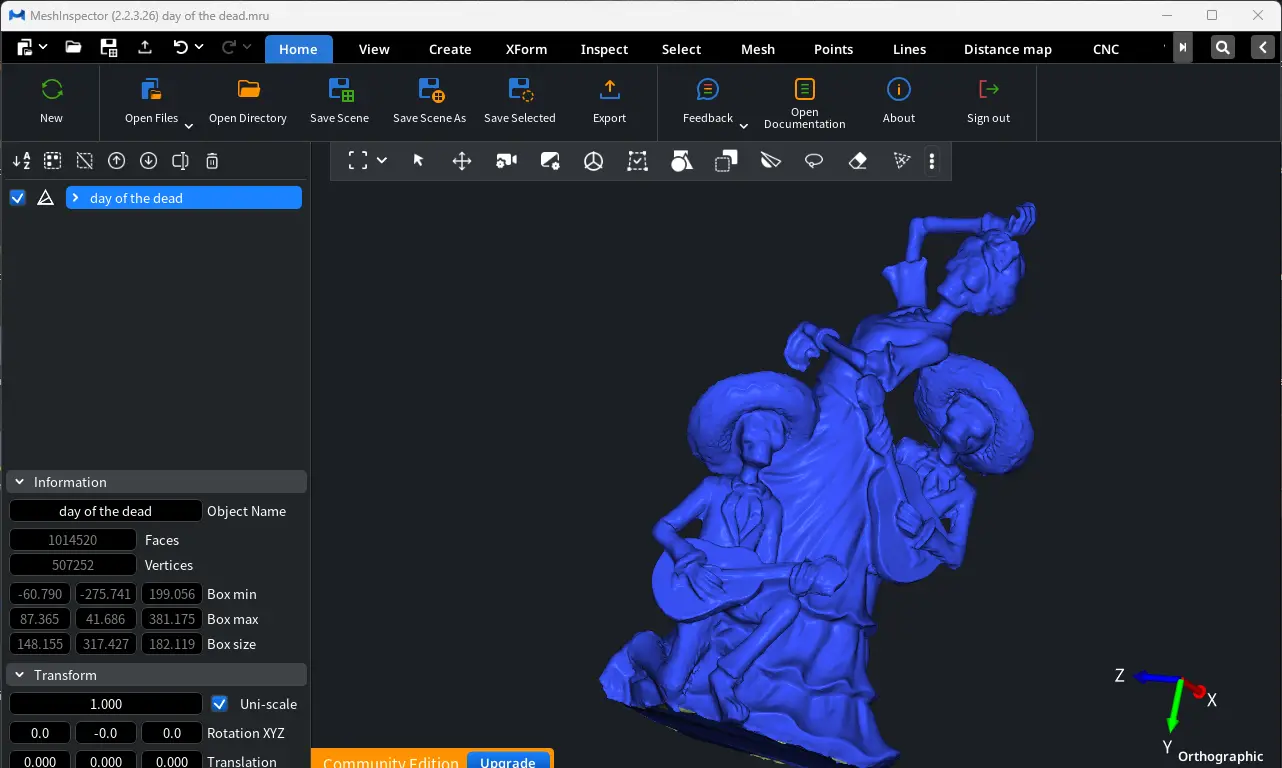Switch to the View tab
Screen dimensions: 1282x768
coord(374,49)
